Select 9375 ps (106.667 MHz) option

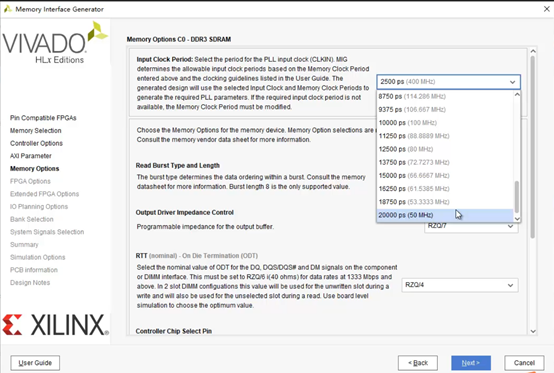445,109
